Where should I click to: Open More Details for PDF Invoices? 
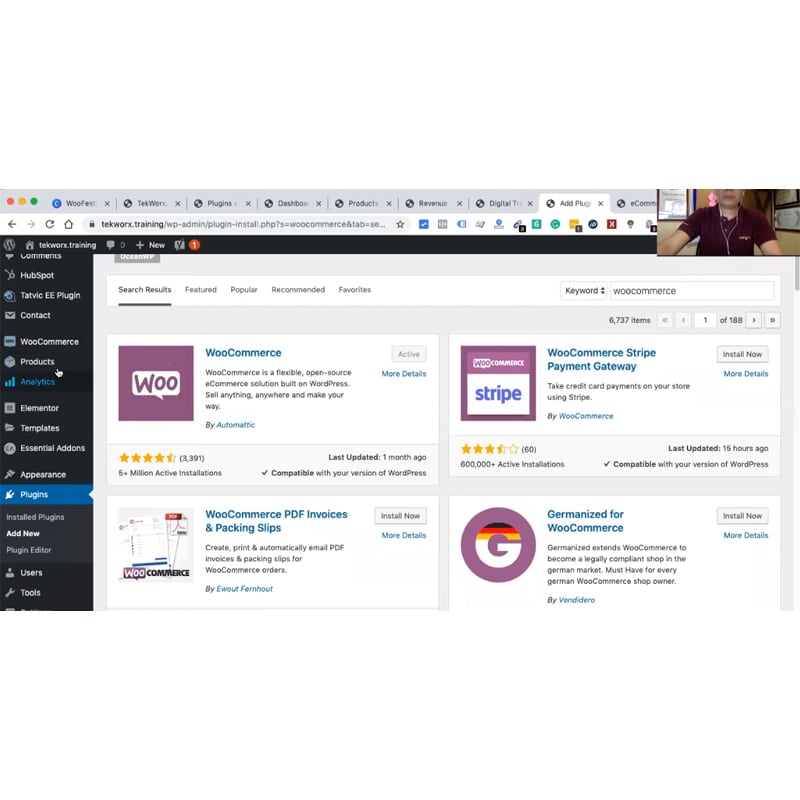tap(404, 535)
